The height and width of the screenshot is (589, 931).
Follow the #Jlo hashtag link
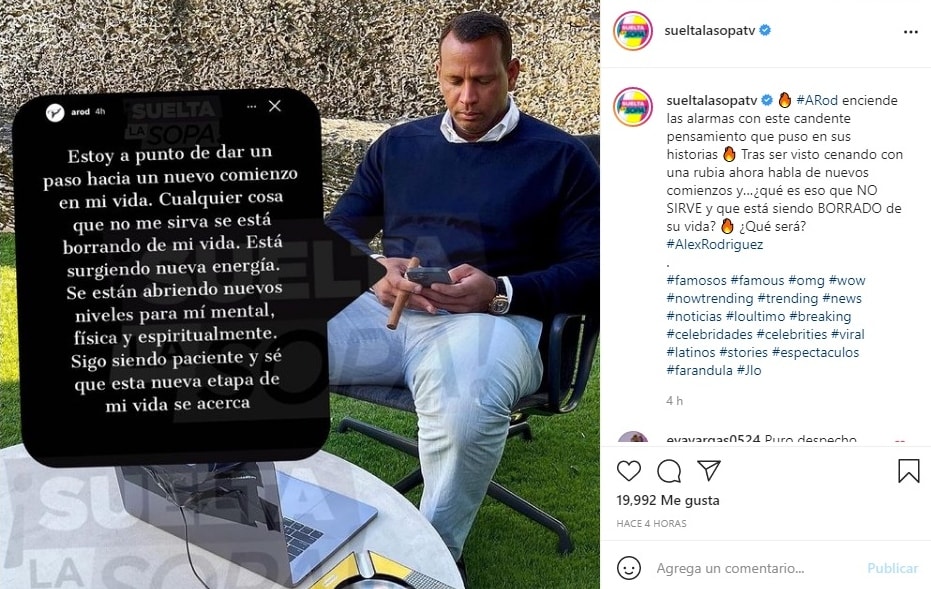(749, 370)
